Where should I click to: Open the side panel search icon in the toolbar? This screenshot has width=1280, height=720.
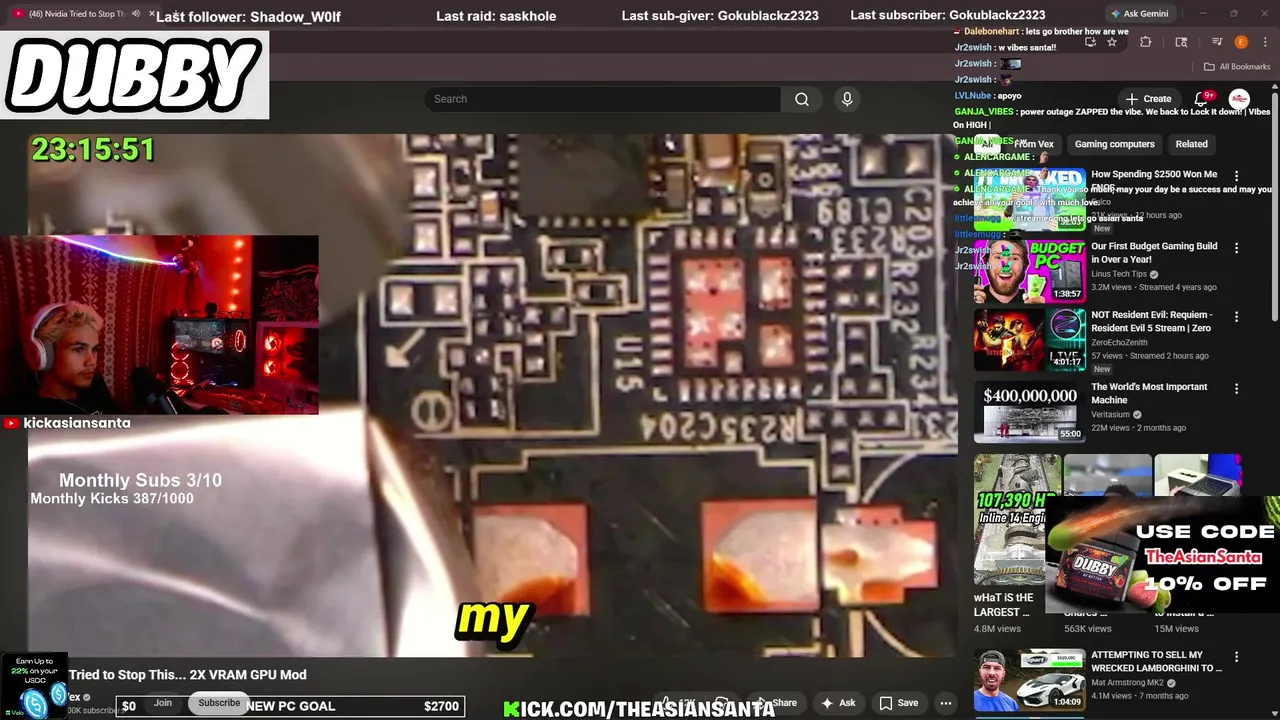coord(1181,42)
